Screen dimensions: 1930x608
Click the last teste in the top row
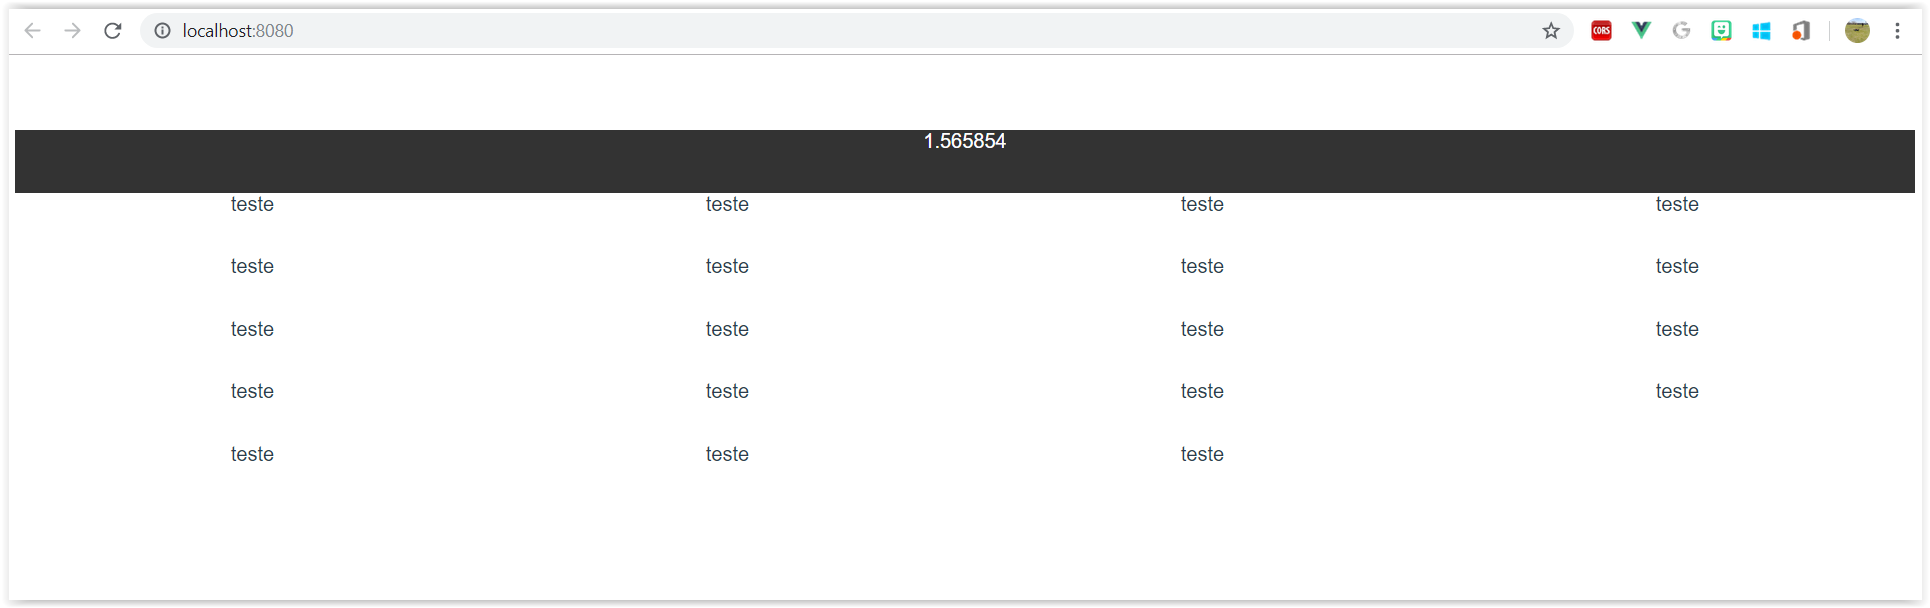[x=1677, y=204]
